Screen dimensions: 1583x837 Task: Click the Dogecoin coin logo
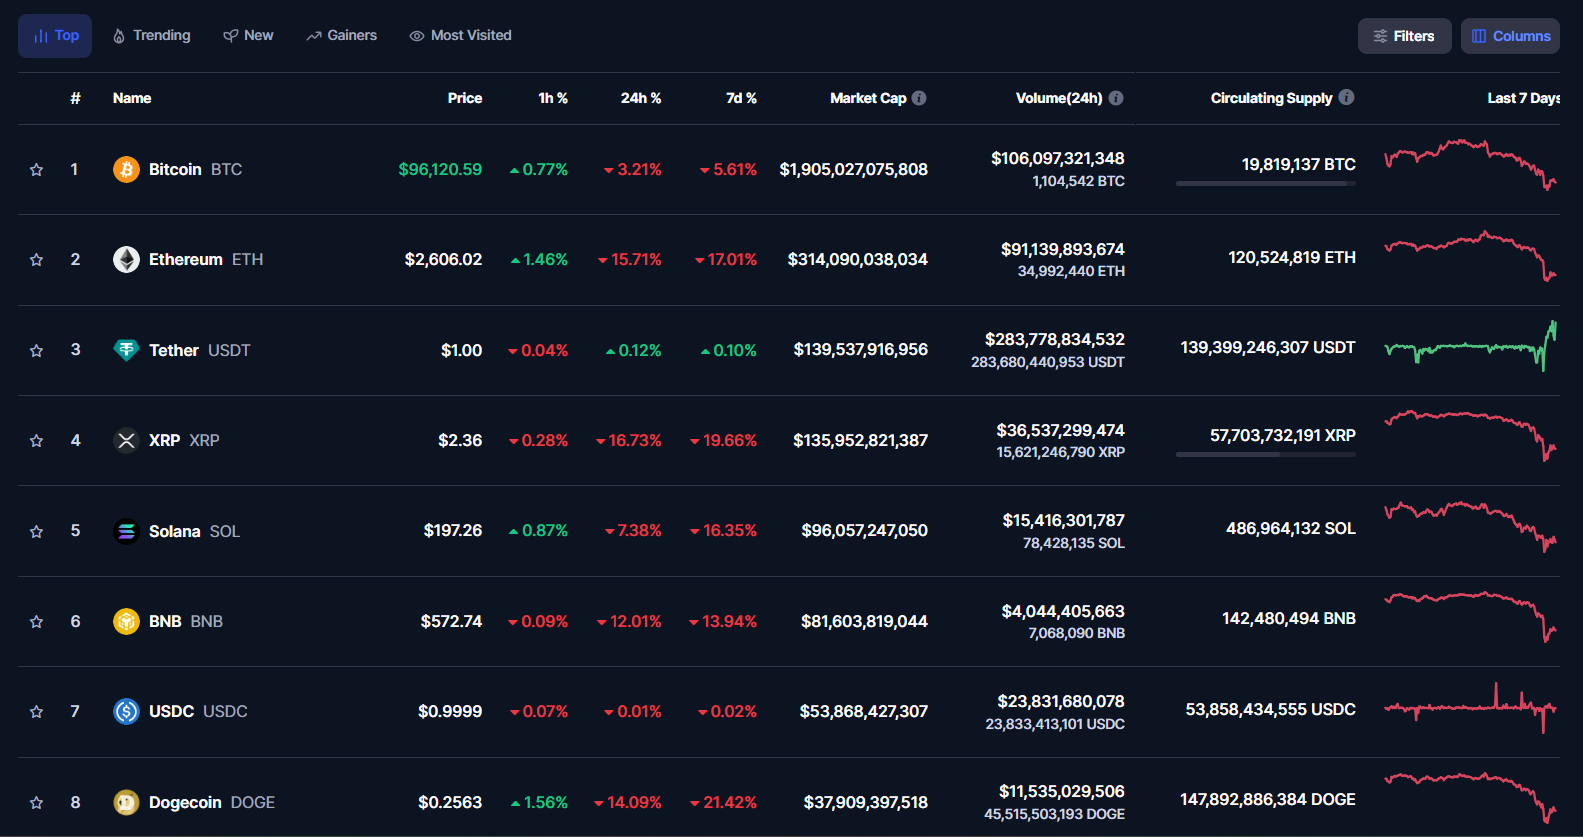[x=126, y=802]
